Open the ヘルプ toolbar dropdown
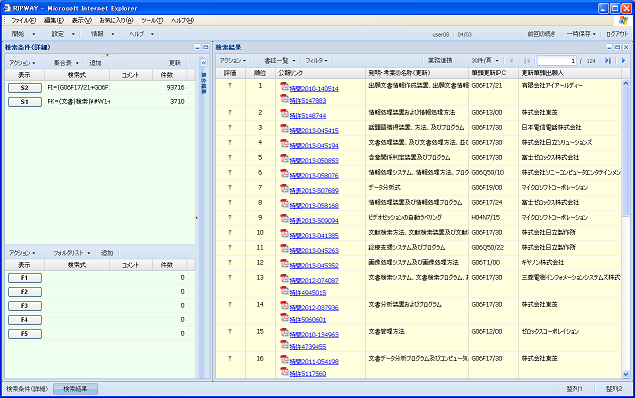635x398 pixels. click(x=141, y=34)
